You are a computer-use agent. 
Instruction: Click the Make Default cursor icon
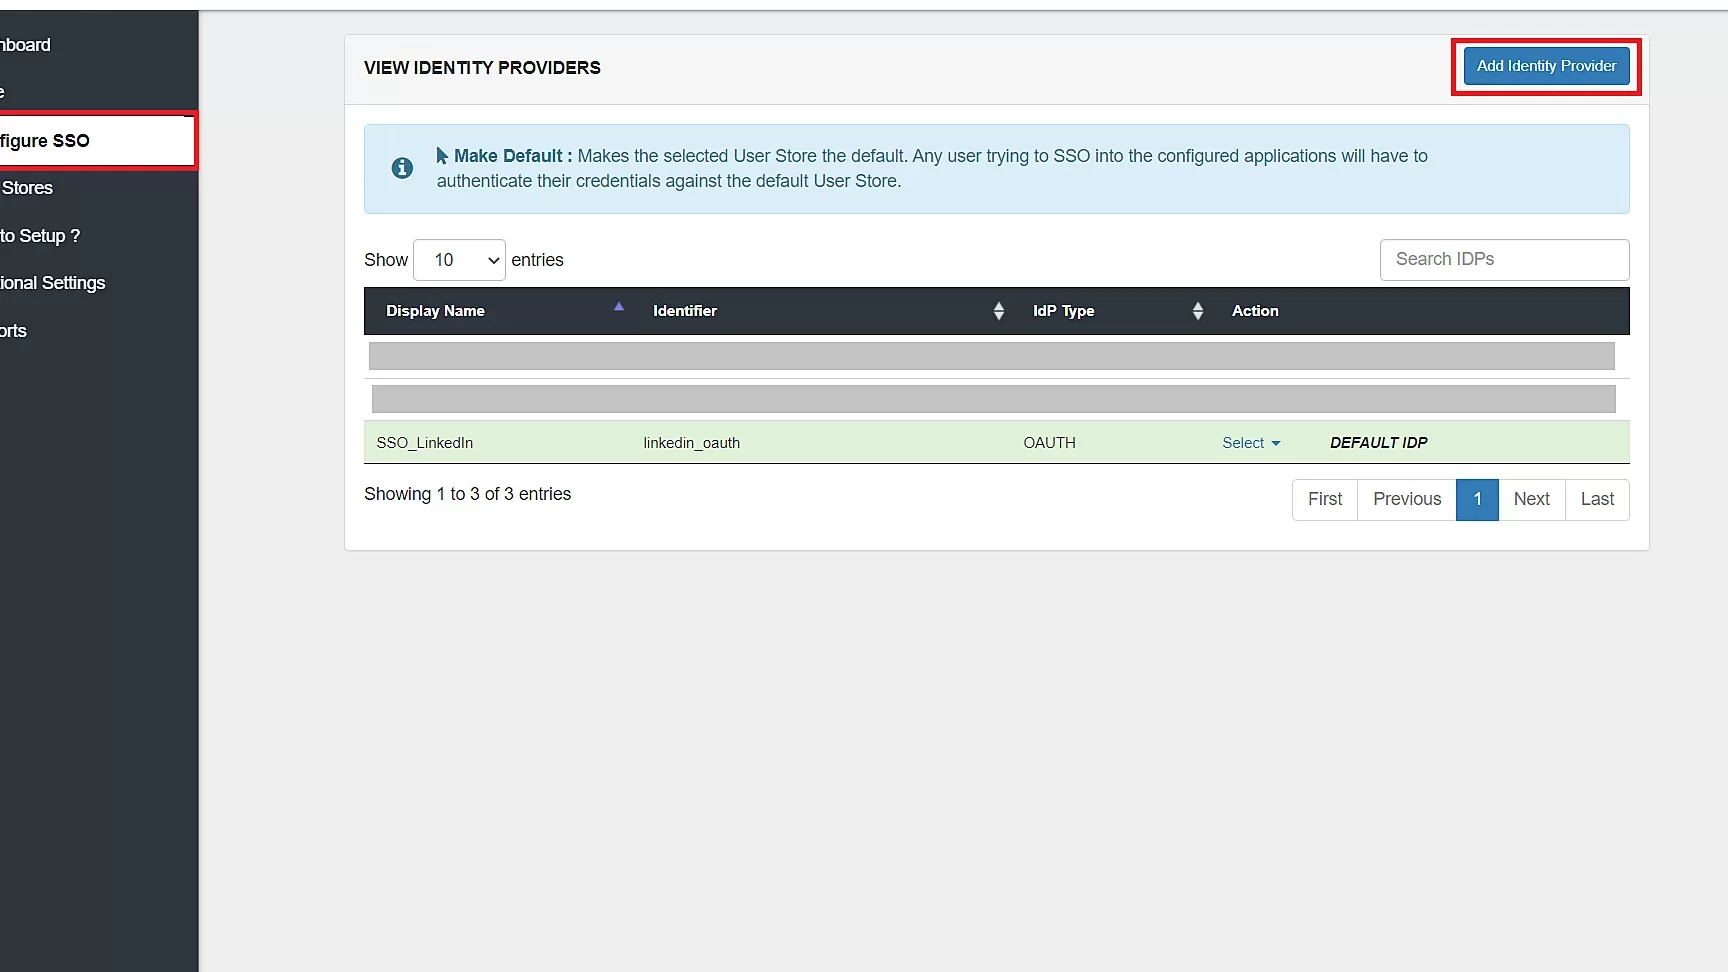(x=442, y=156)
